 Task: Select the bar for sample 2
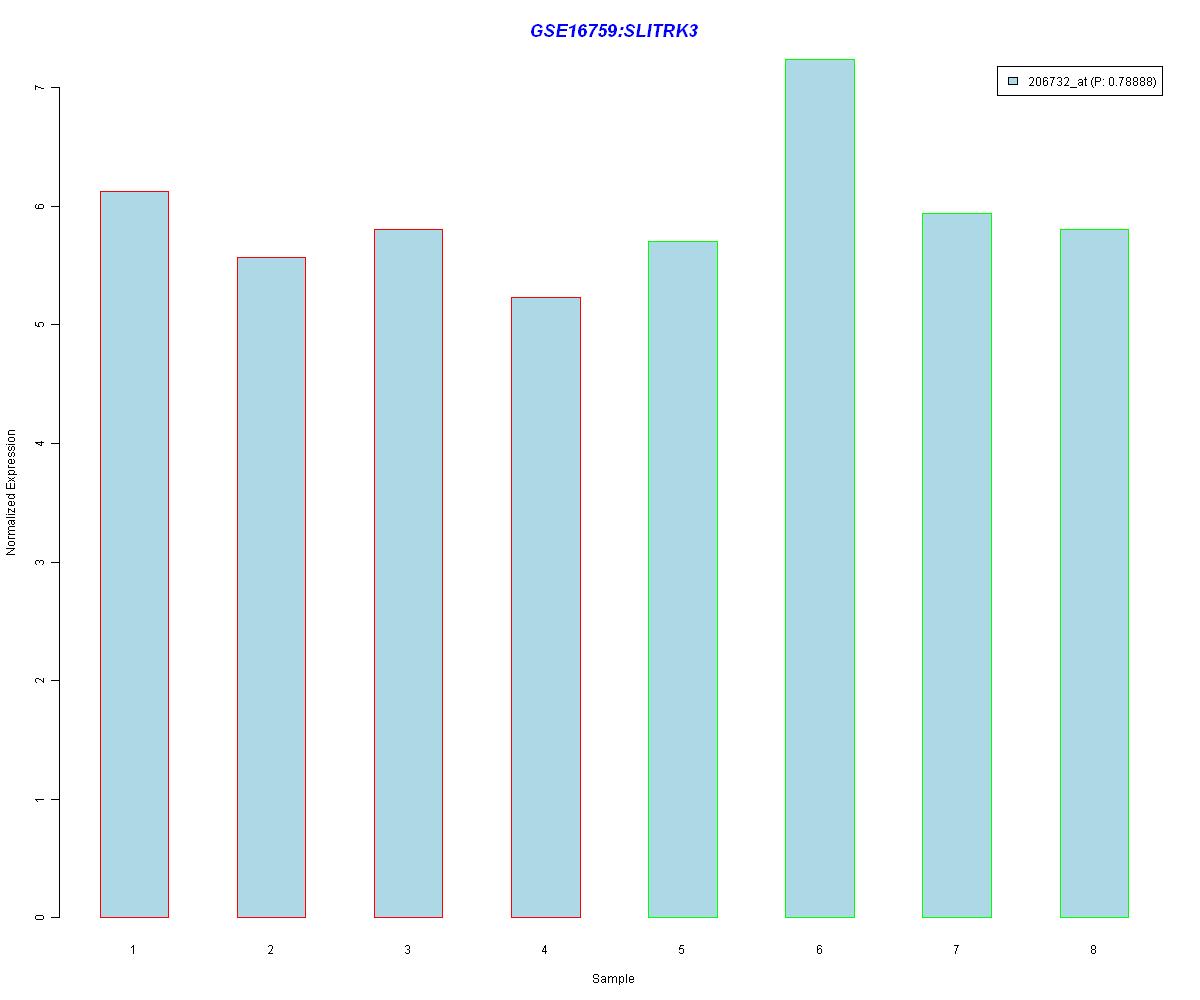pos(271,587)
